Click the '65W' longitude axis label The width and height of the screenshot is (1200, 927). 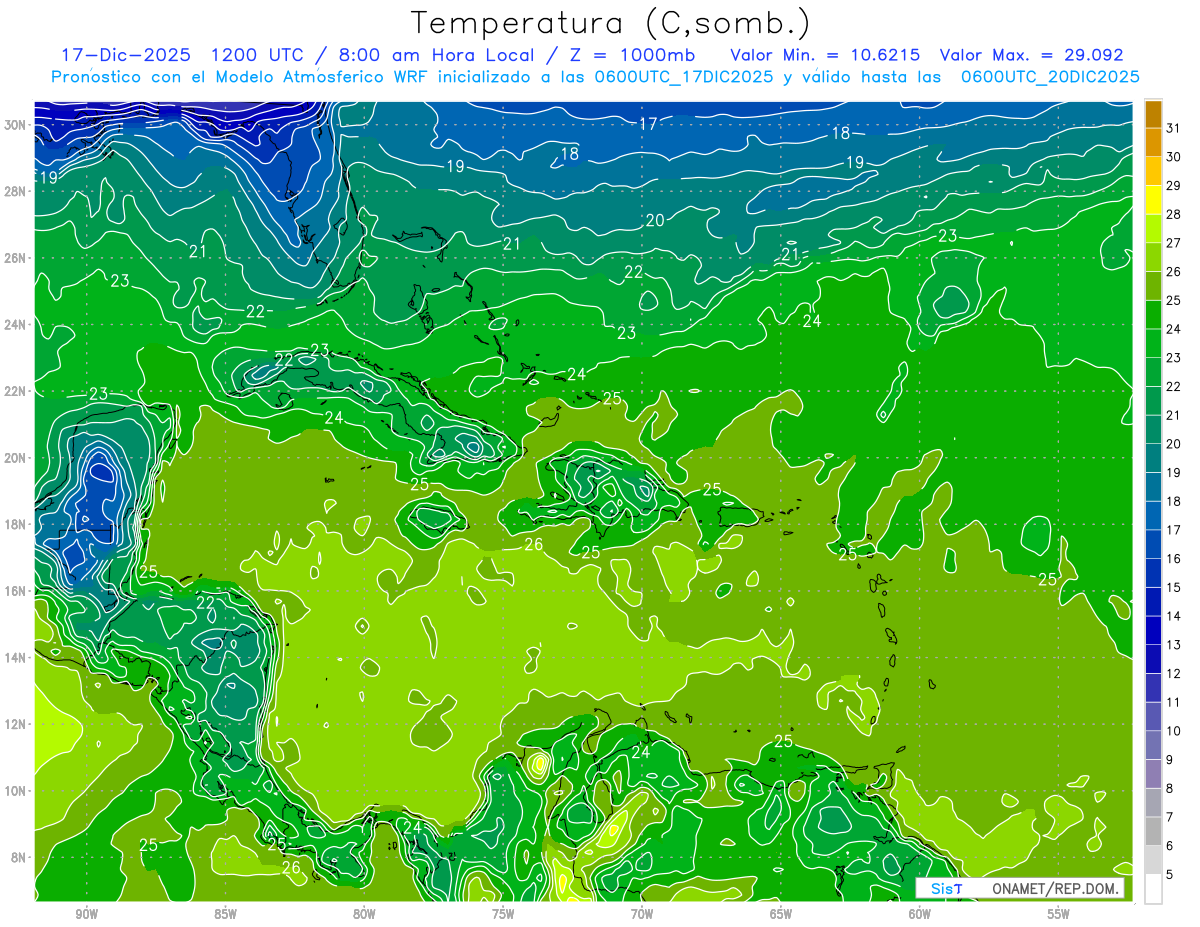coord(781,915)
